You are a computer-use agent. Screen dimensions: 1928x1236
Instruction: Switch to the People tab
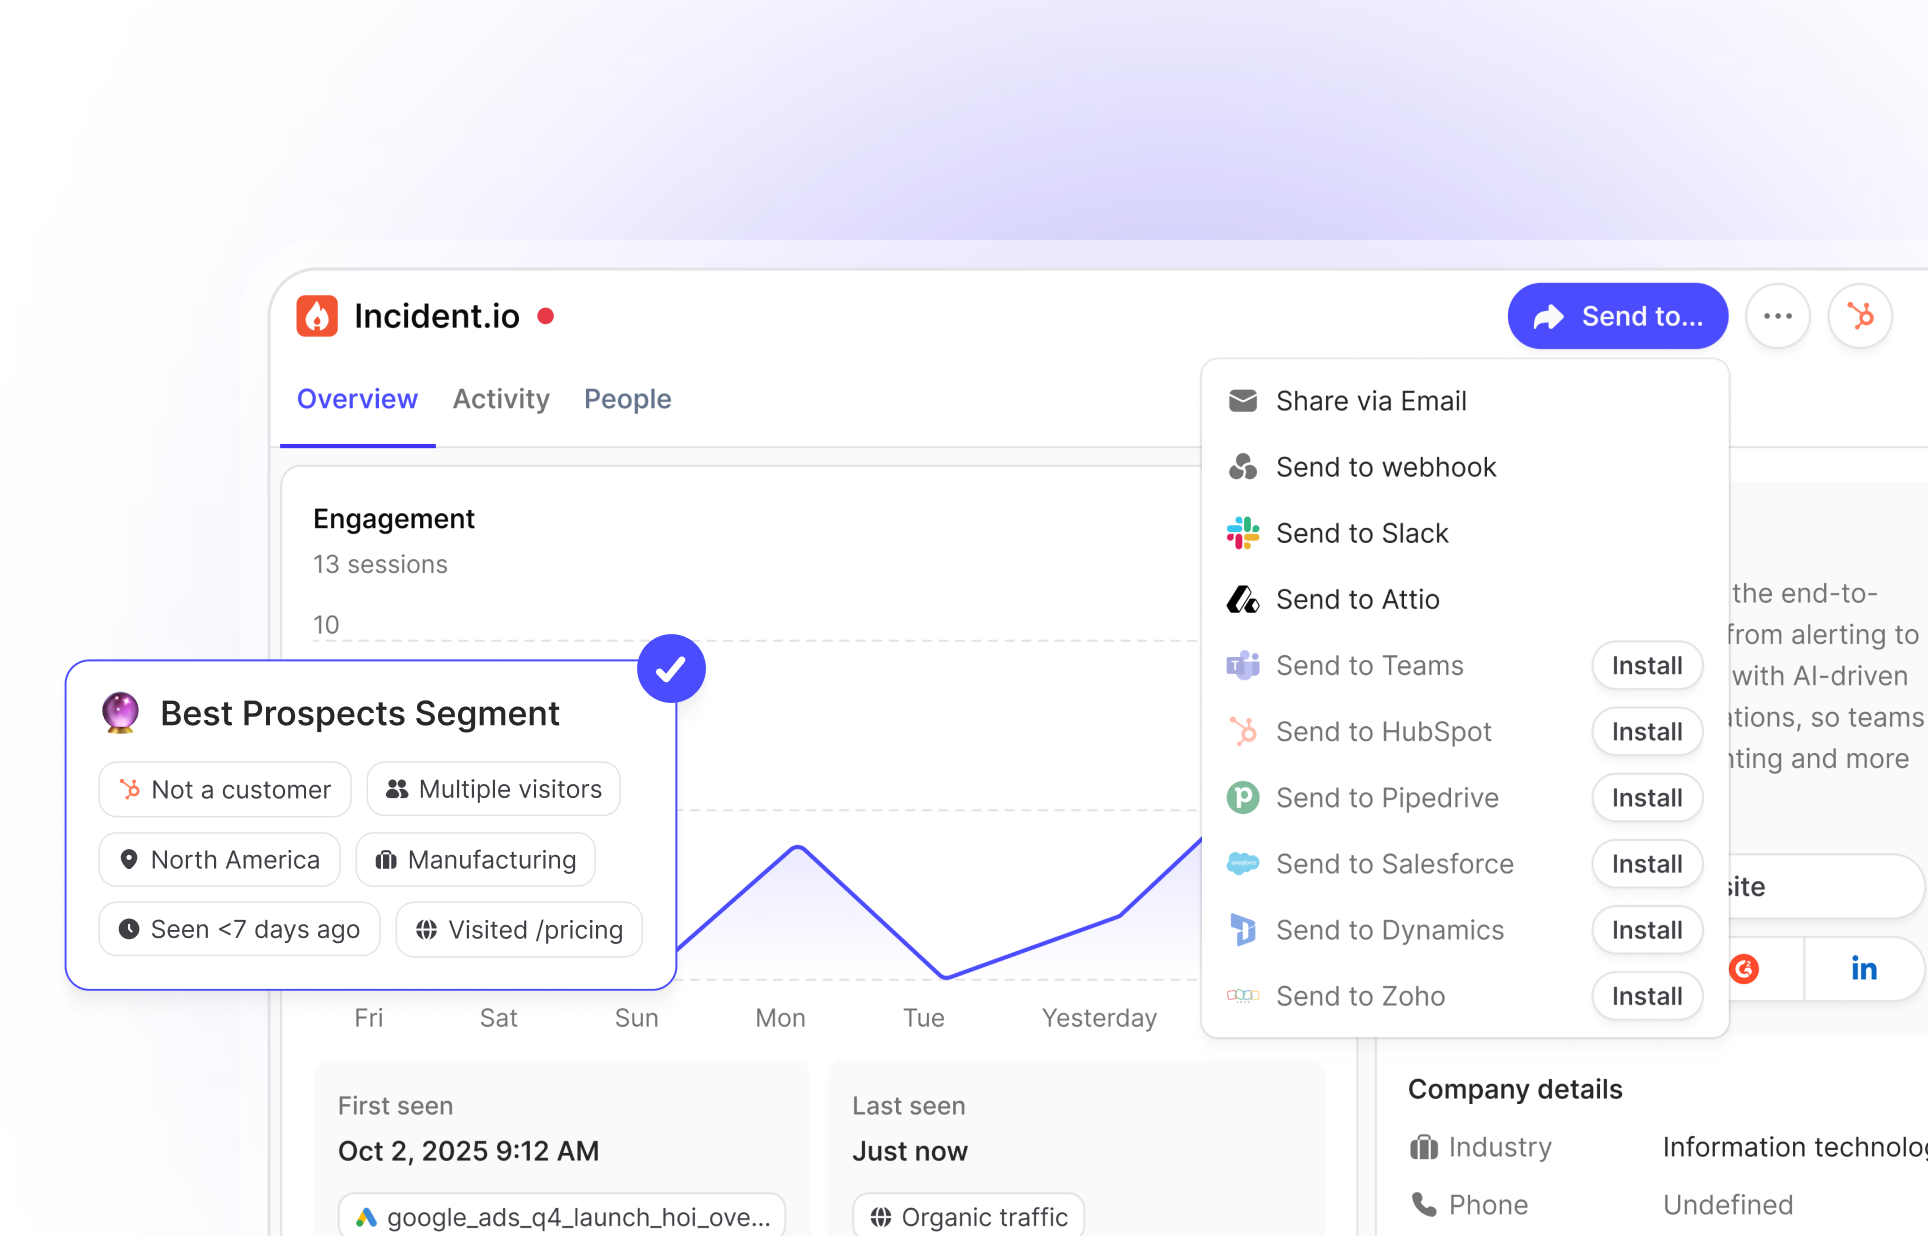627,399
